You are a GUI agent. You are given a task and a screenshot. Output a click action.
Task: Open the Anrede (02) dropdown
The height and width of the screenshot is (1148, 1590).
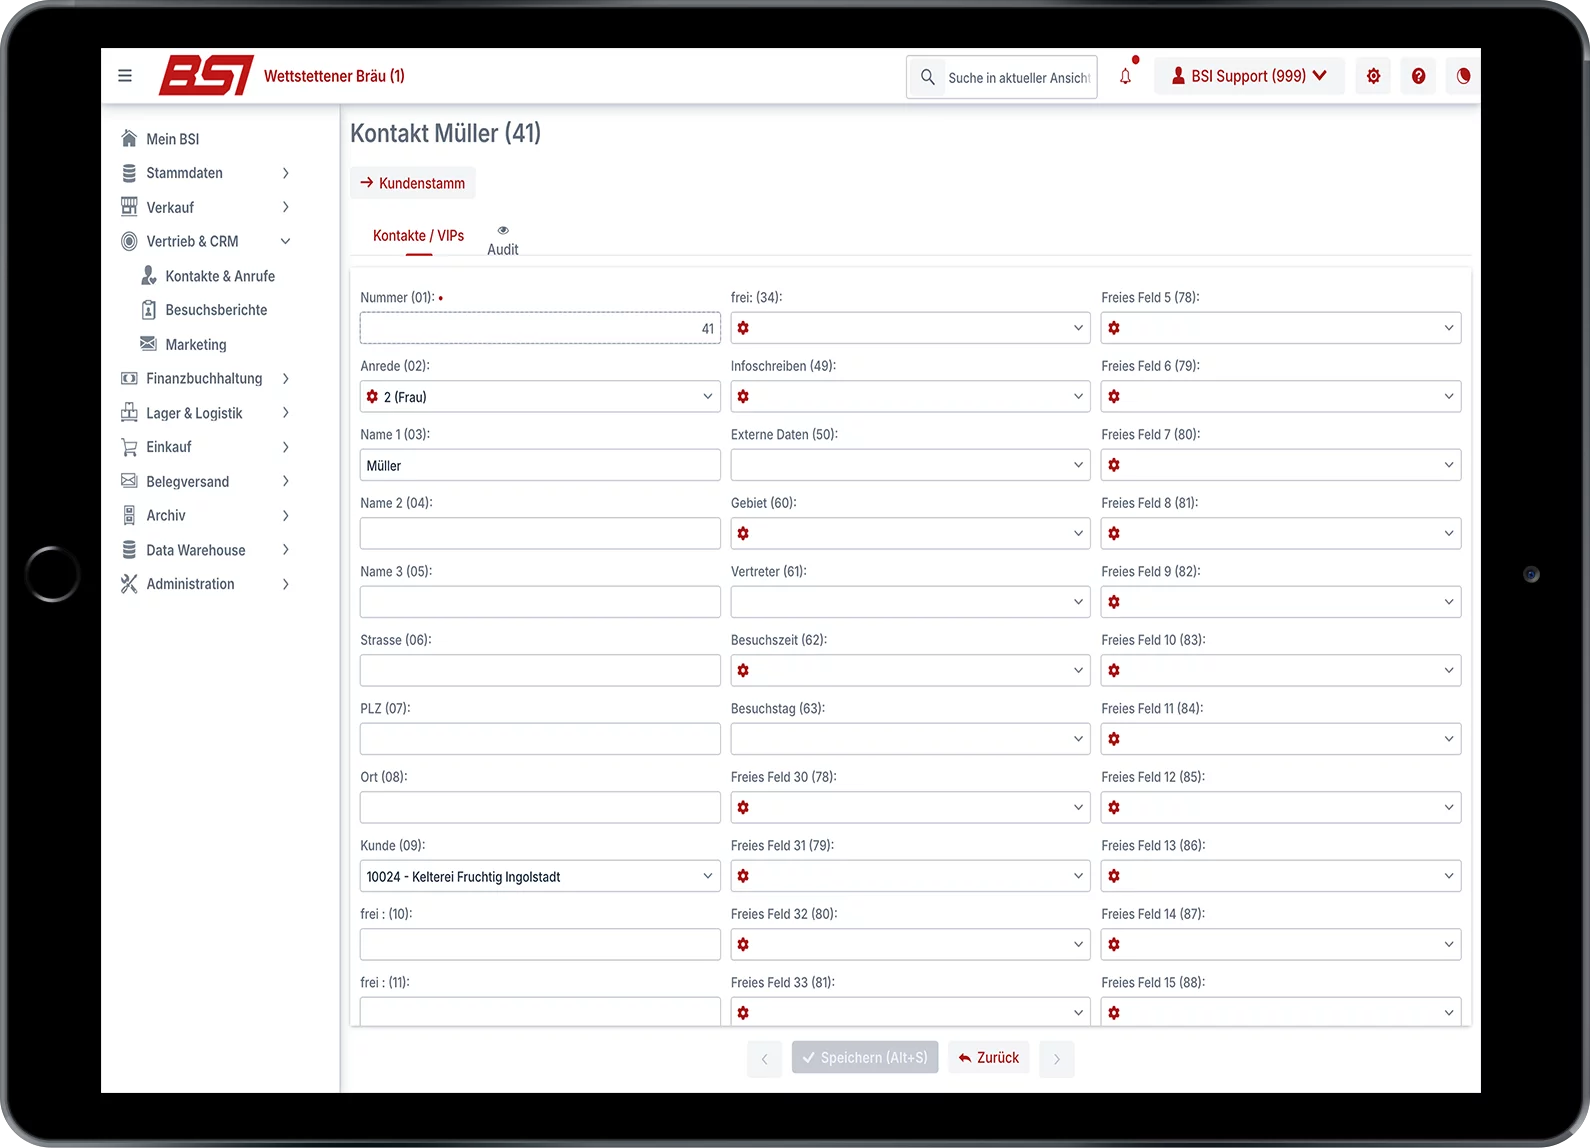[540, 397]
